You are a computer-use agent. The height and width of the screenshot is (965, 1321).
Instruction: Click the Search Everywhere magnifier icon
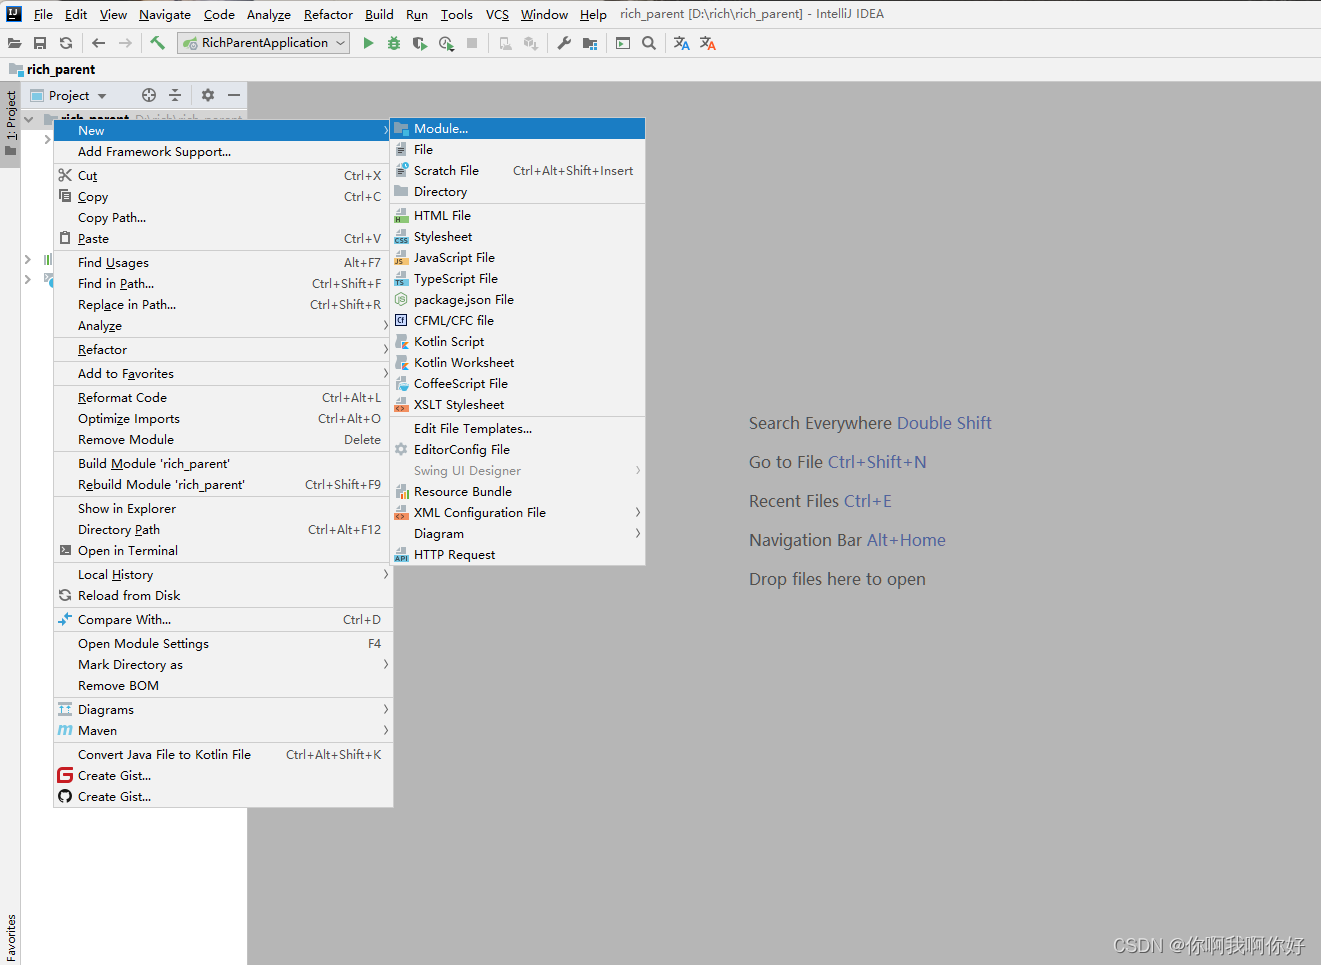649,43
